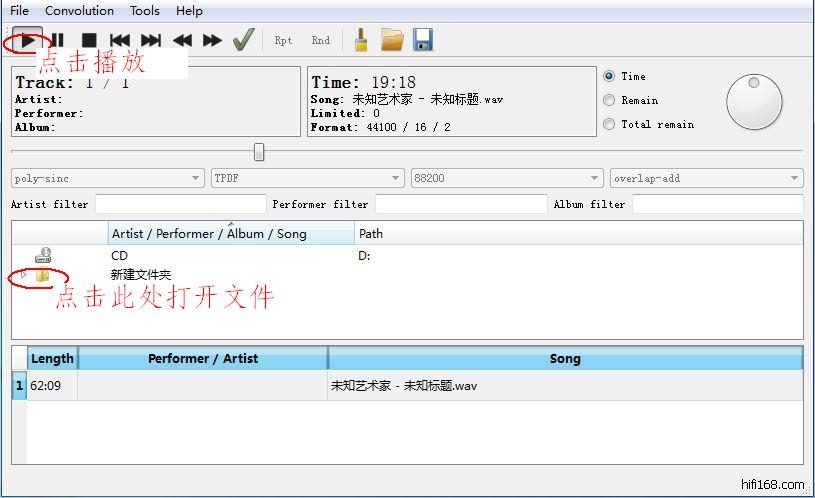Open the poly-sinc filter dropdown

[107, 178]
